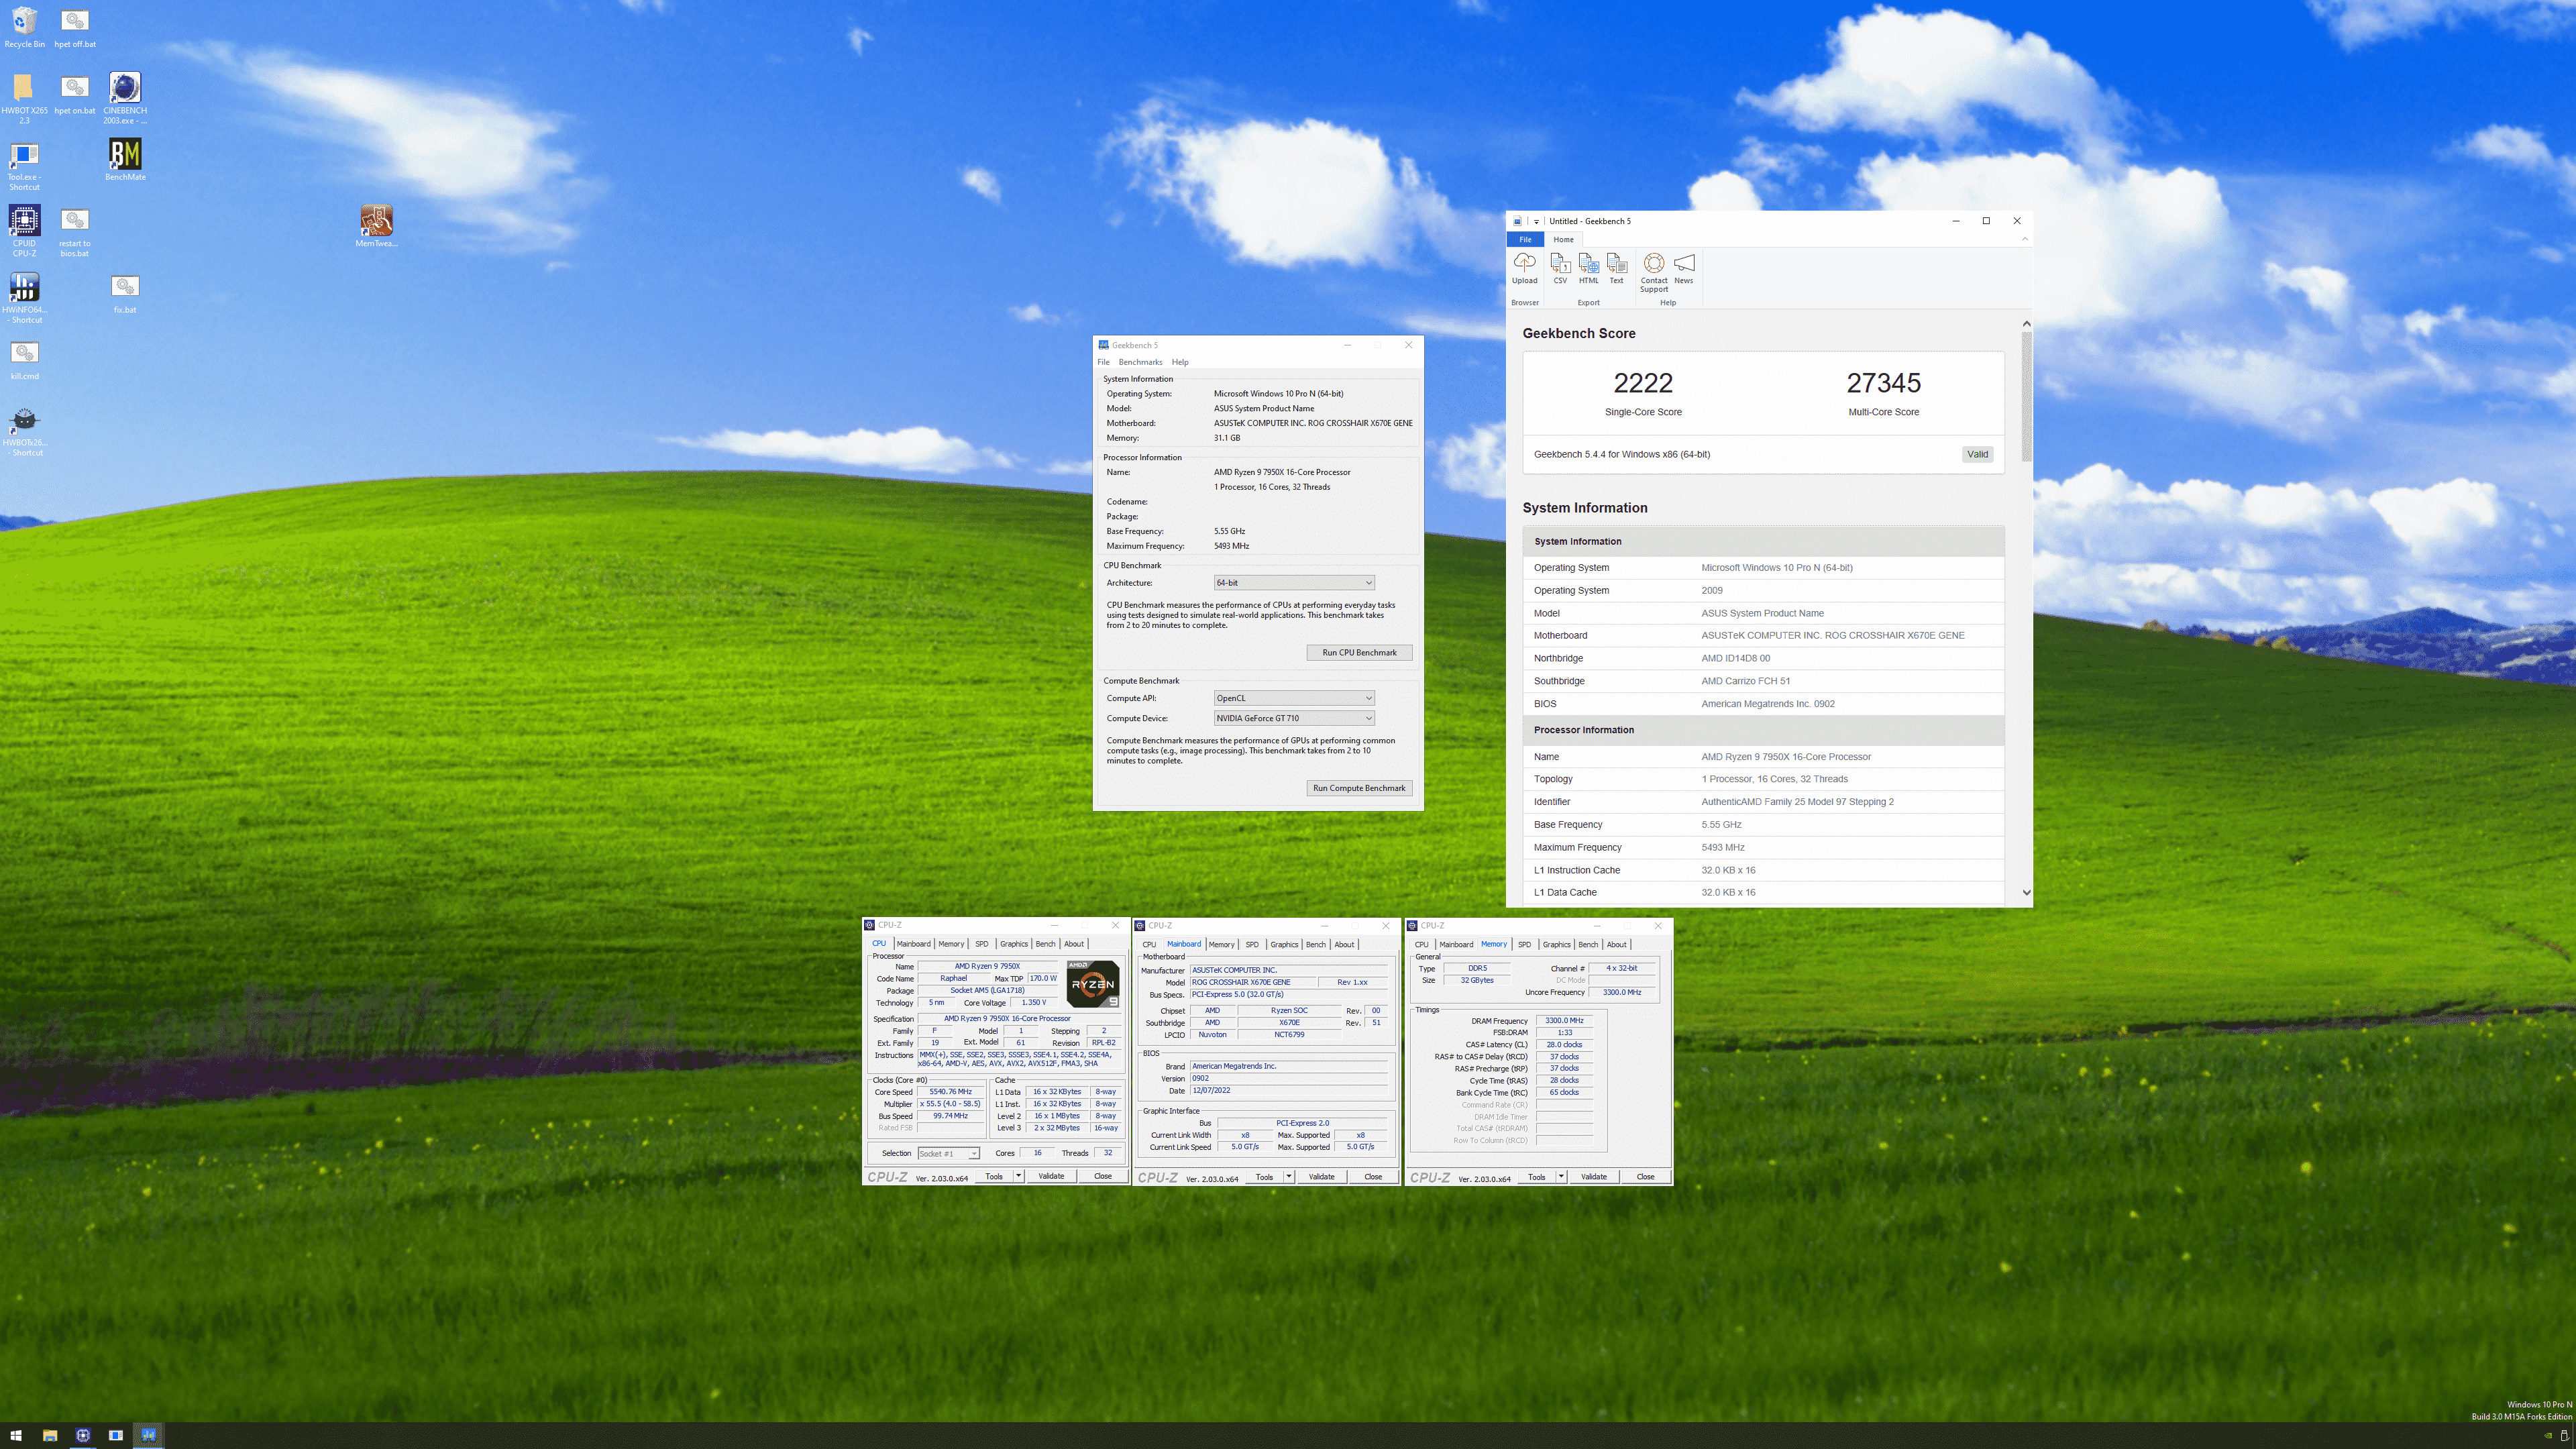Select the Tool.exe shortcut icon
Screen dimensions: 2576x1449
(x=24, y=166)
